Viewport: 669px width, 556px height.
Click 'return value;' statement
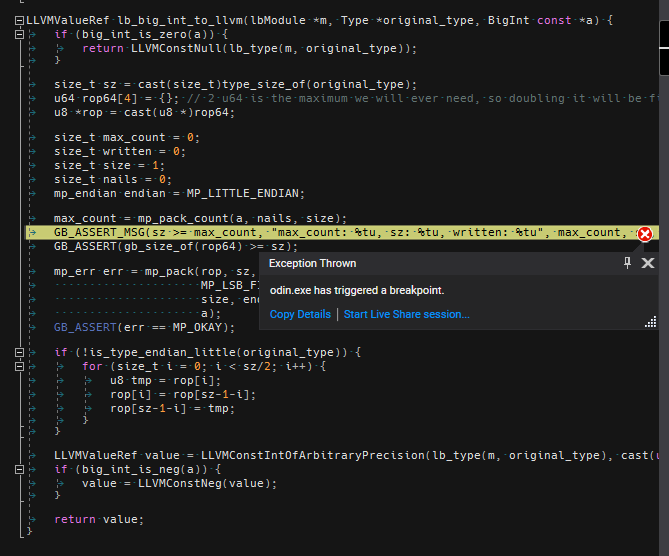pyautogui.click(x=99, y=519)
